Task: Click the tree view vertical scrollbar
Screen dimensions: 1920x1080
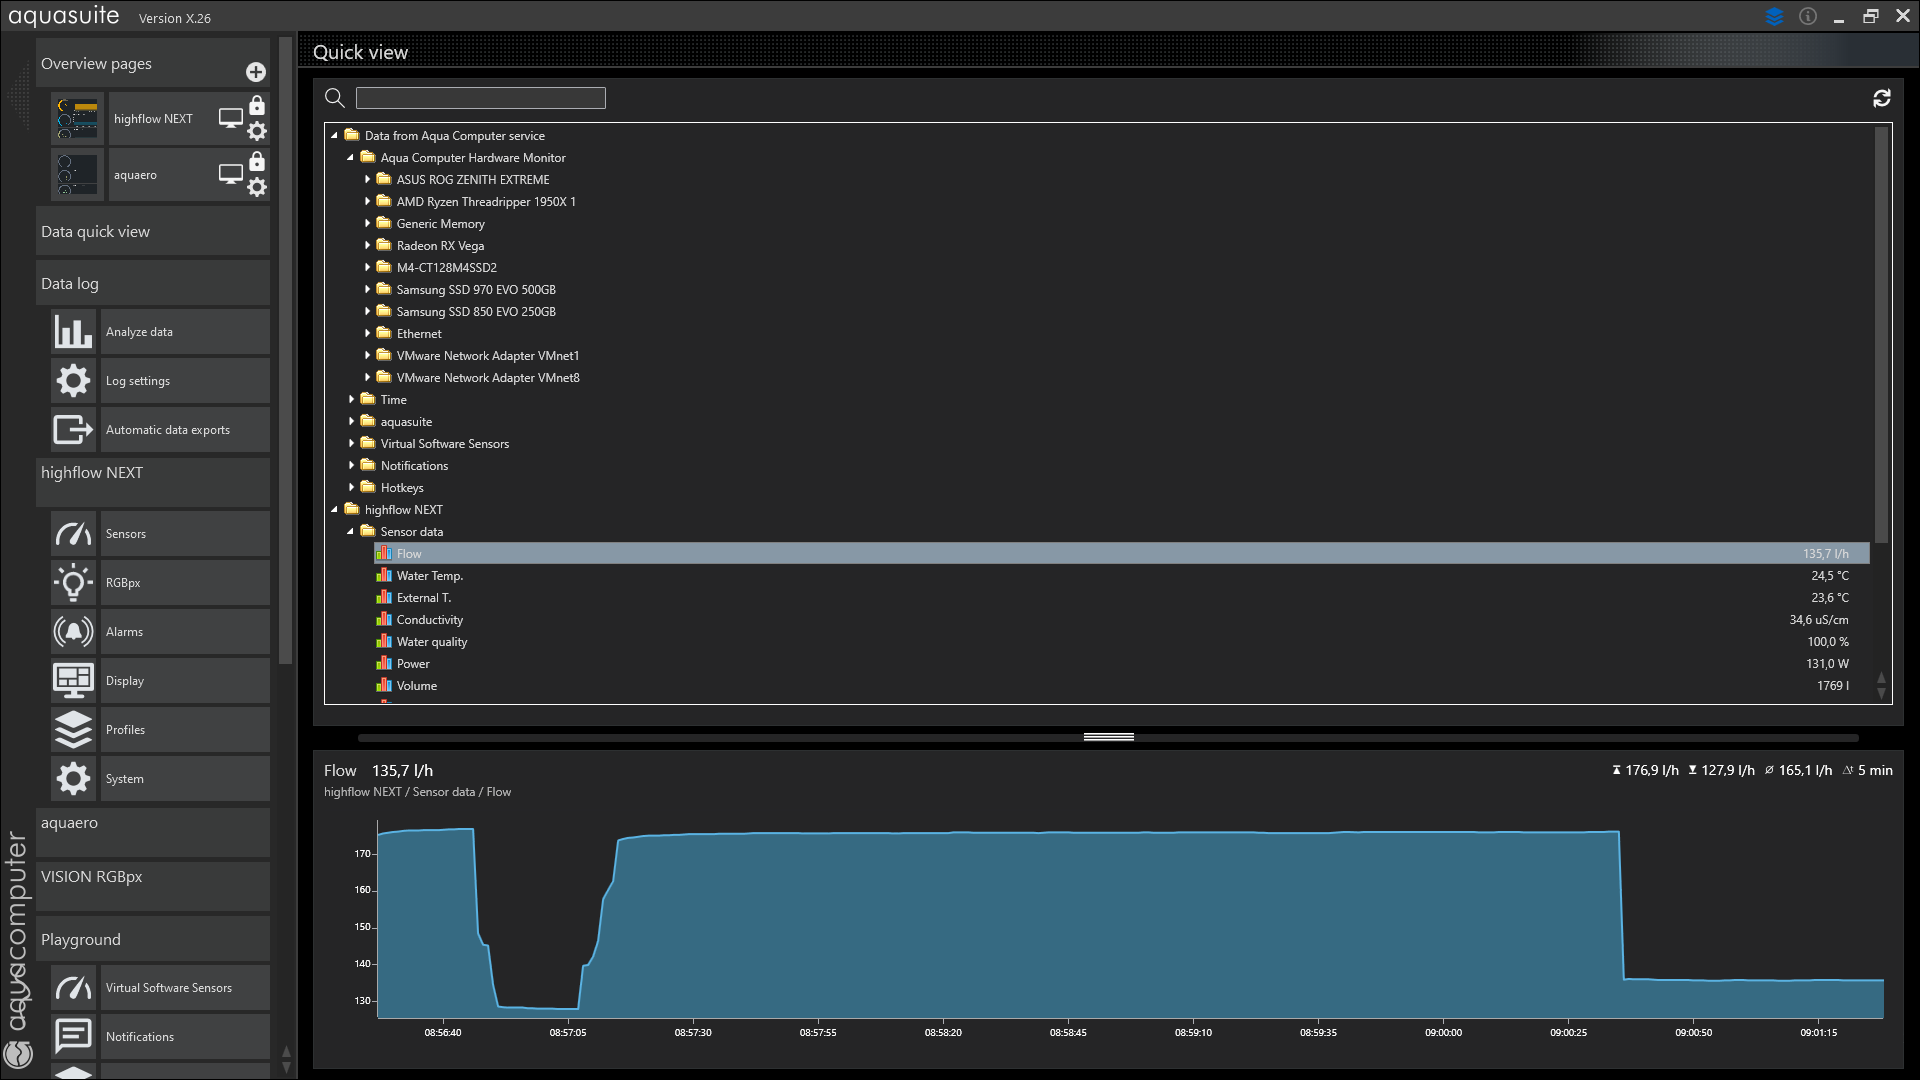Action: point(1881,335)
